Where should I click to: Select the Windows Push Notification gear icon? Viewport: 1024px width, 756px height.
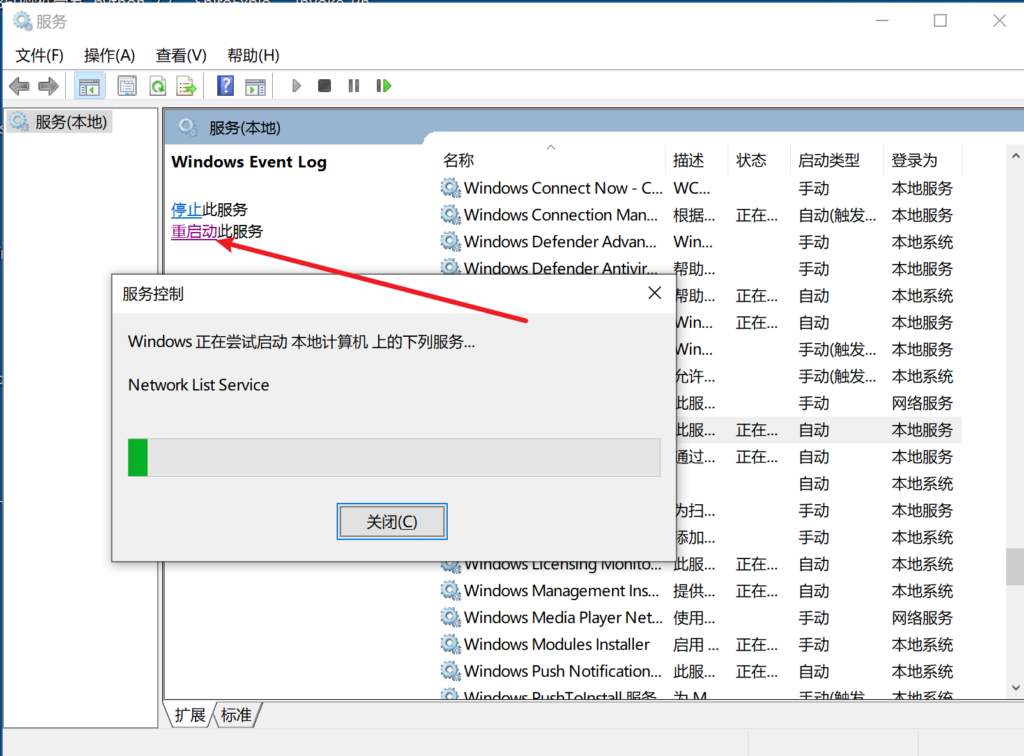click(x=450, y=671)
